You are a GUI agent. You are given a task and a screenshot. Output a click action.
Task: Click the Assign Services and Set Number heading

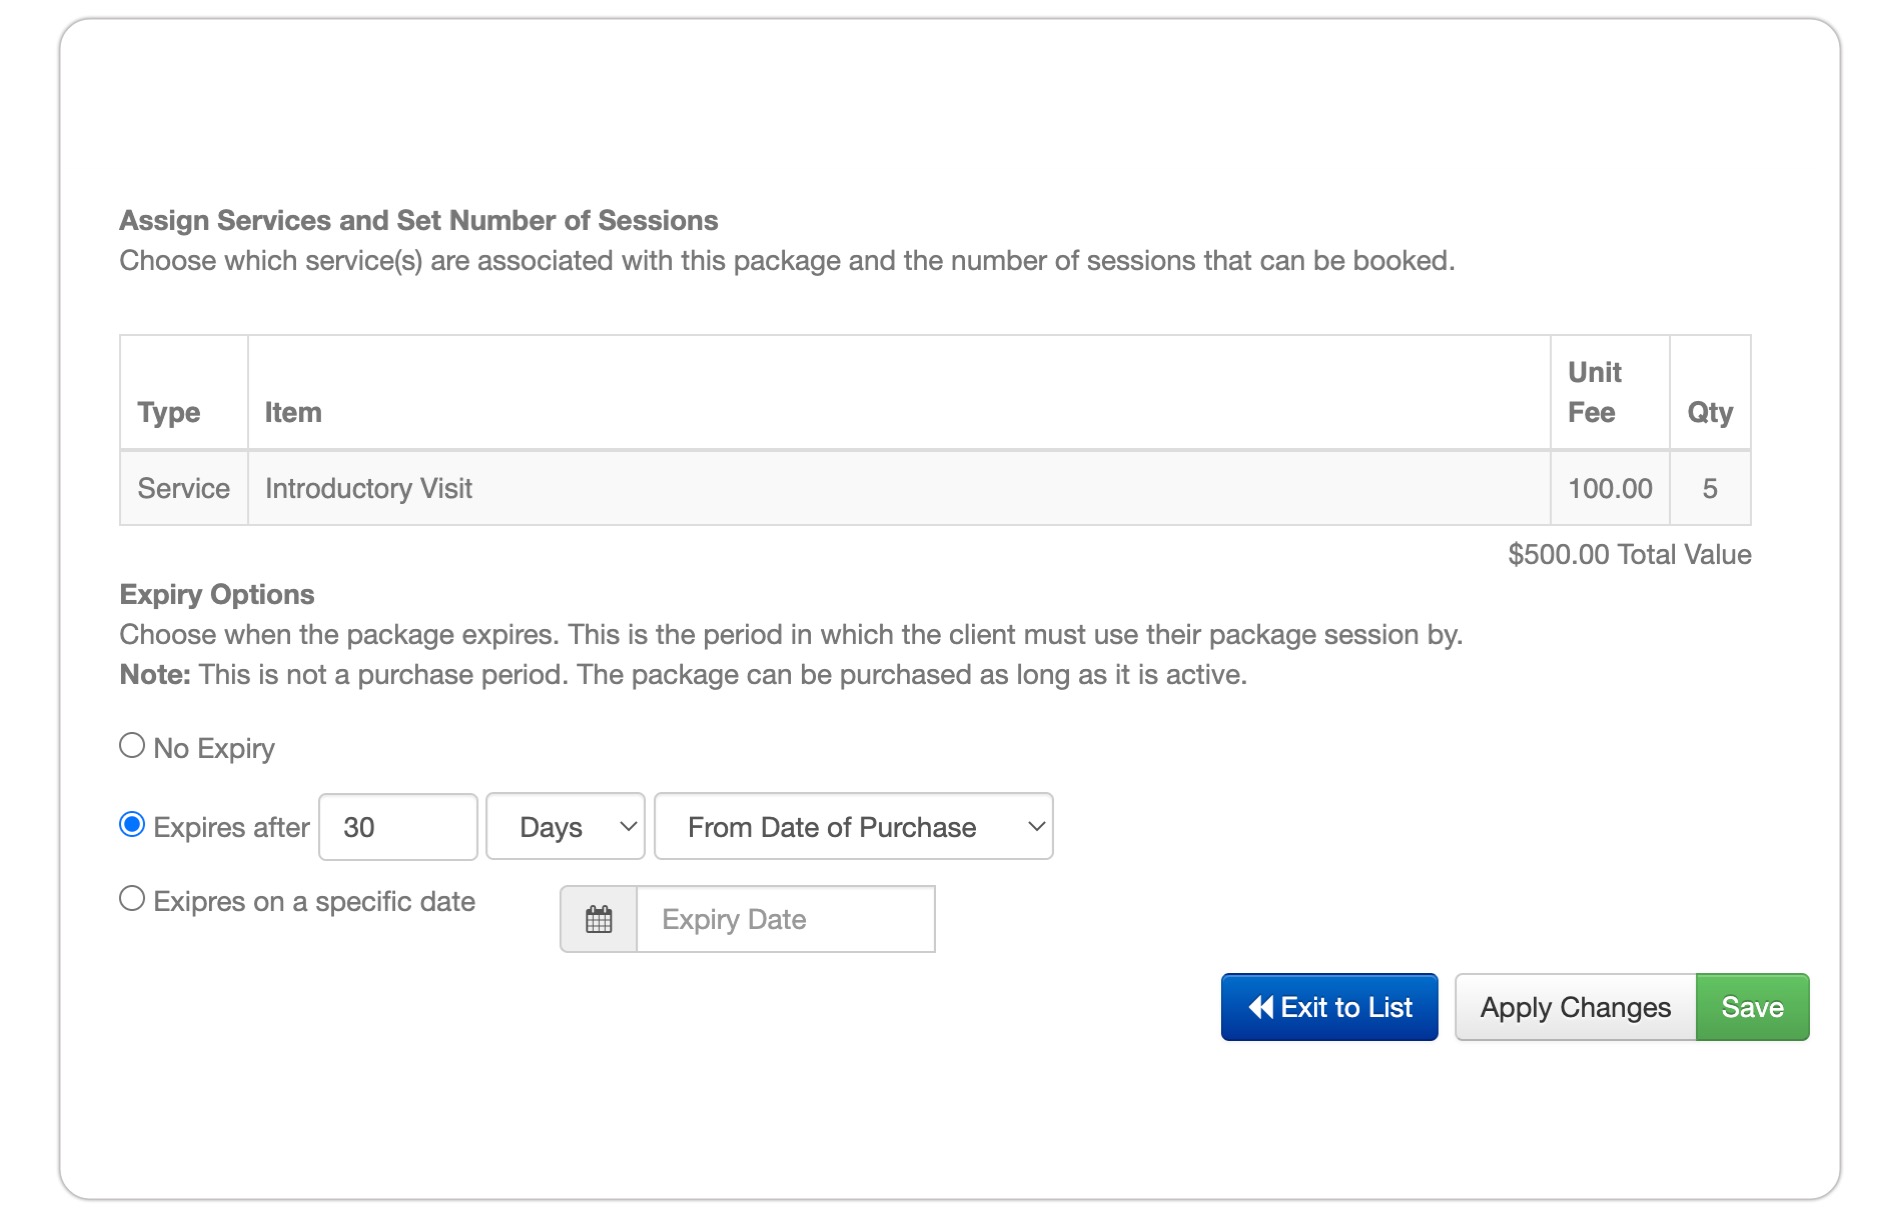pyautogui.click(x=418, y=220)
